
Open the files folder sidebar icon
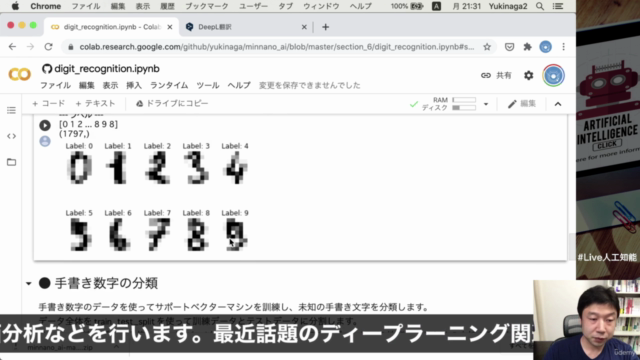coord(11,162)
